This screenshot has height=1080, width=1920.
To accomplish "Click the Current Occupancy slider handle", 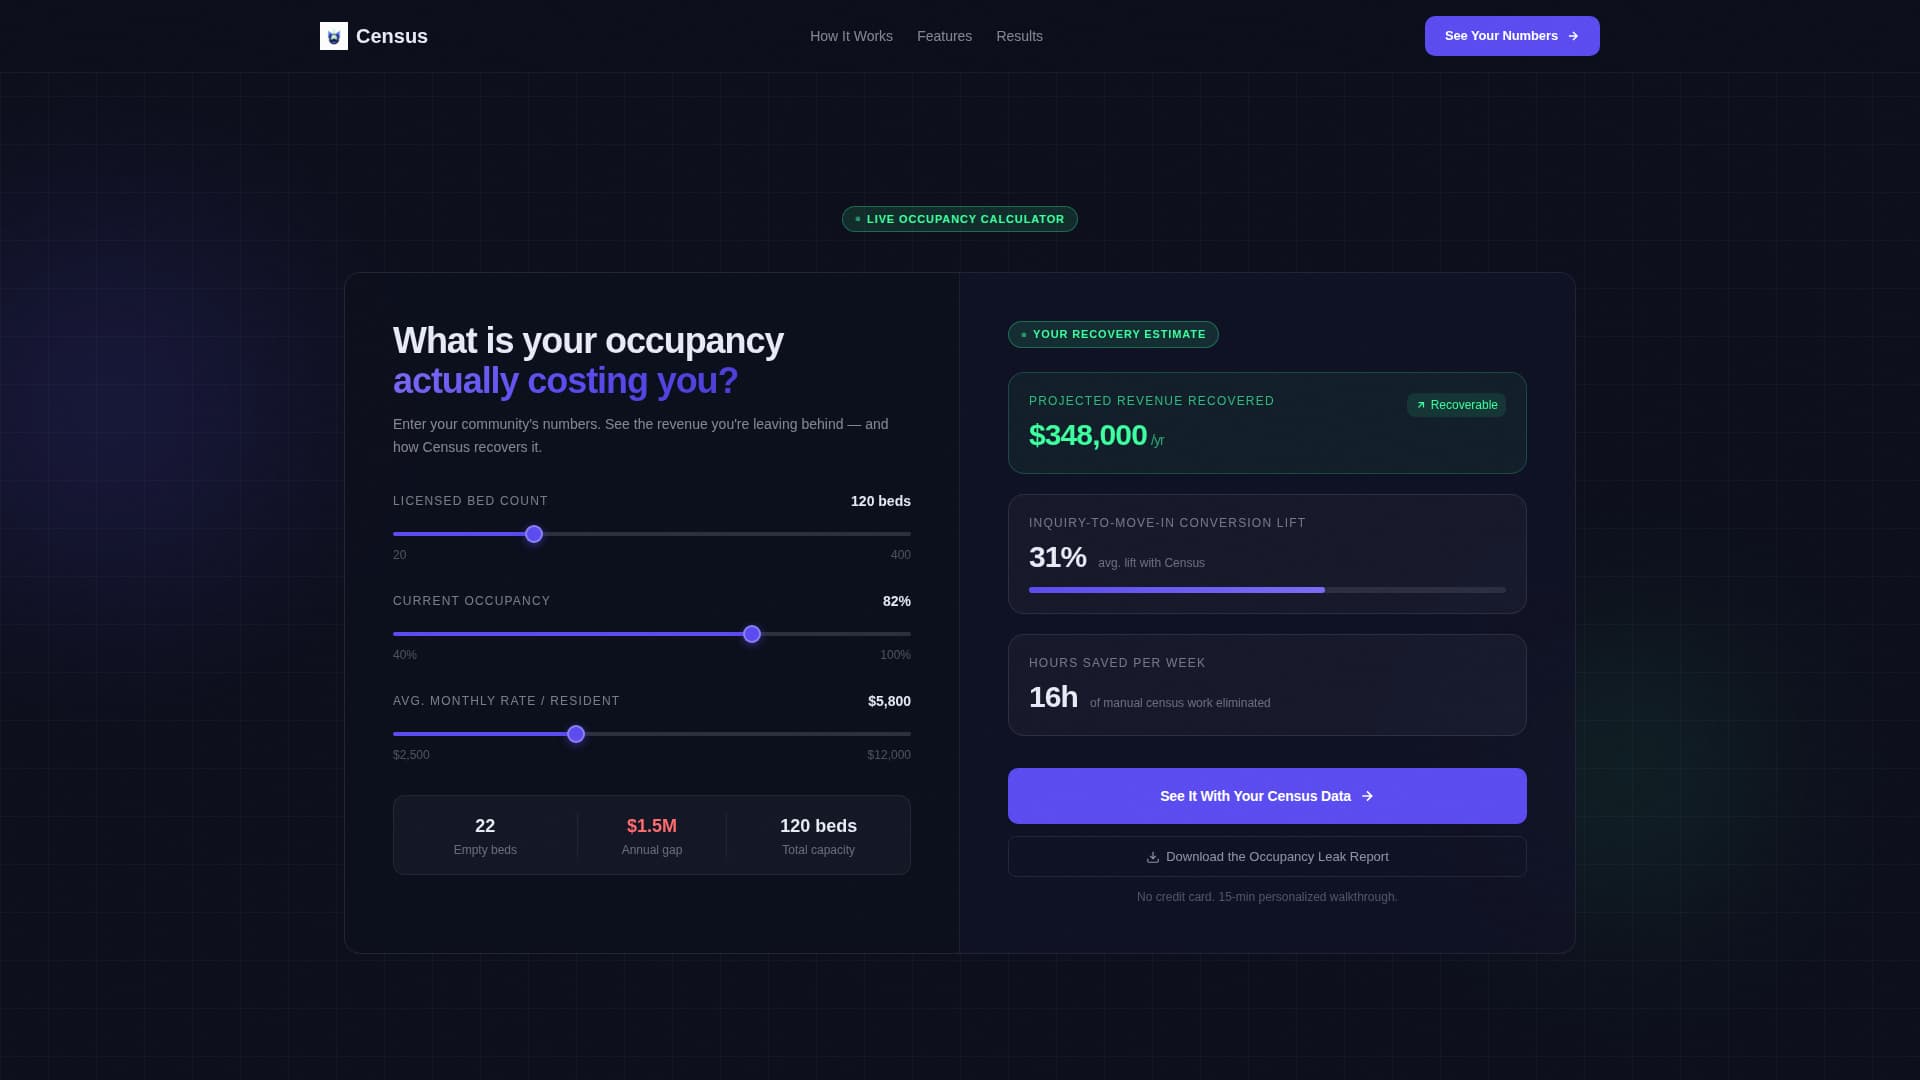I will [x=752, y=634].
